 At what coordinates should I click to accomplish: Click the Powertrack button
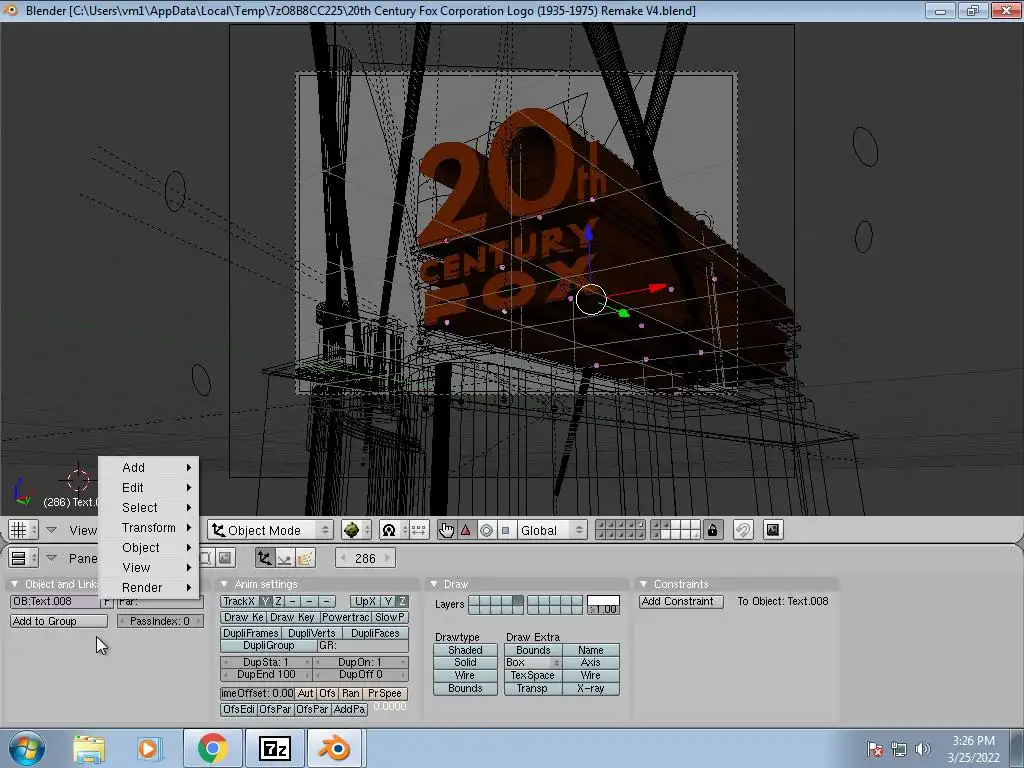[345, 617]
